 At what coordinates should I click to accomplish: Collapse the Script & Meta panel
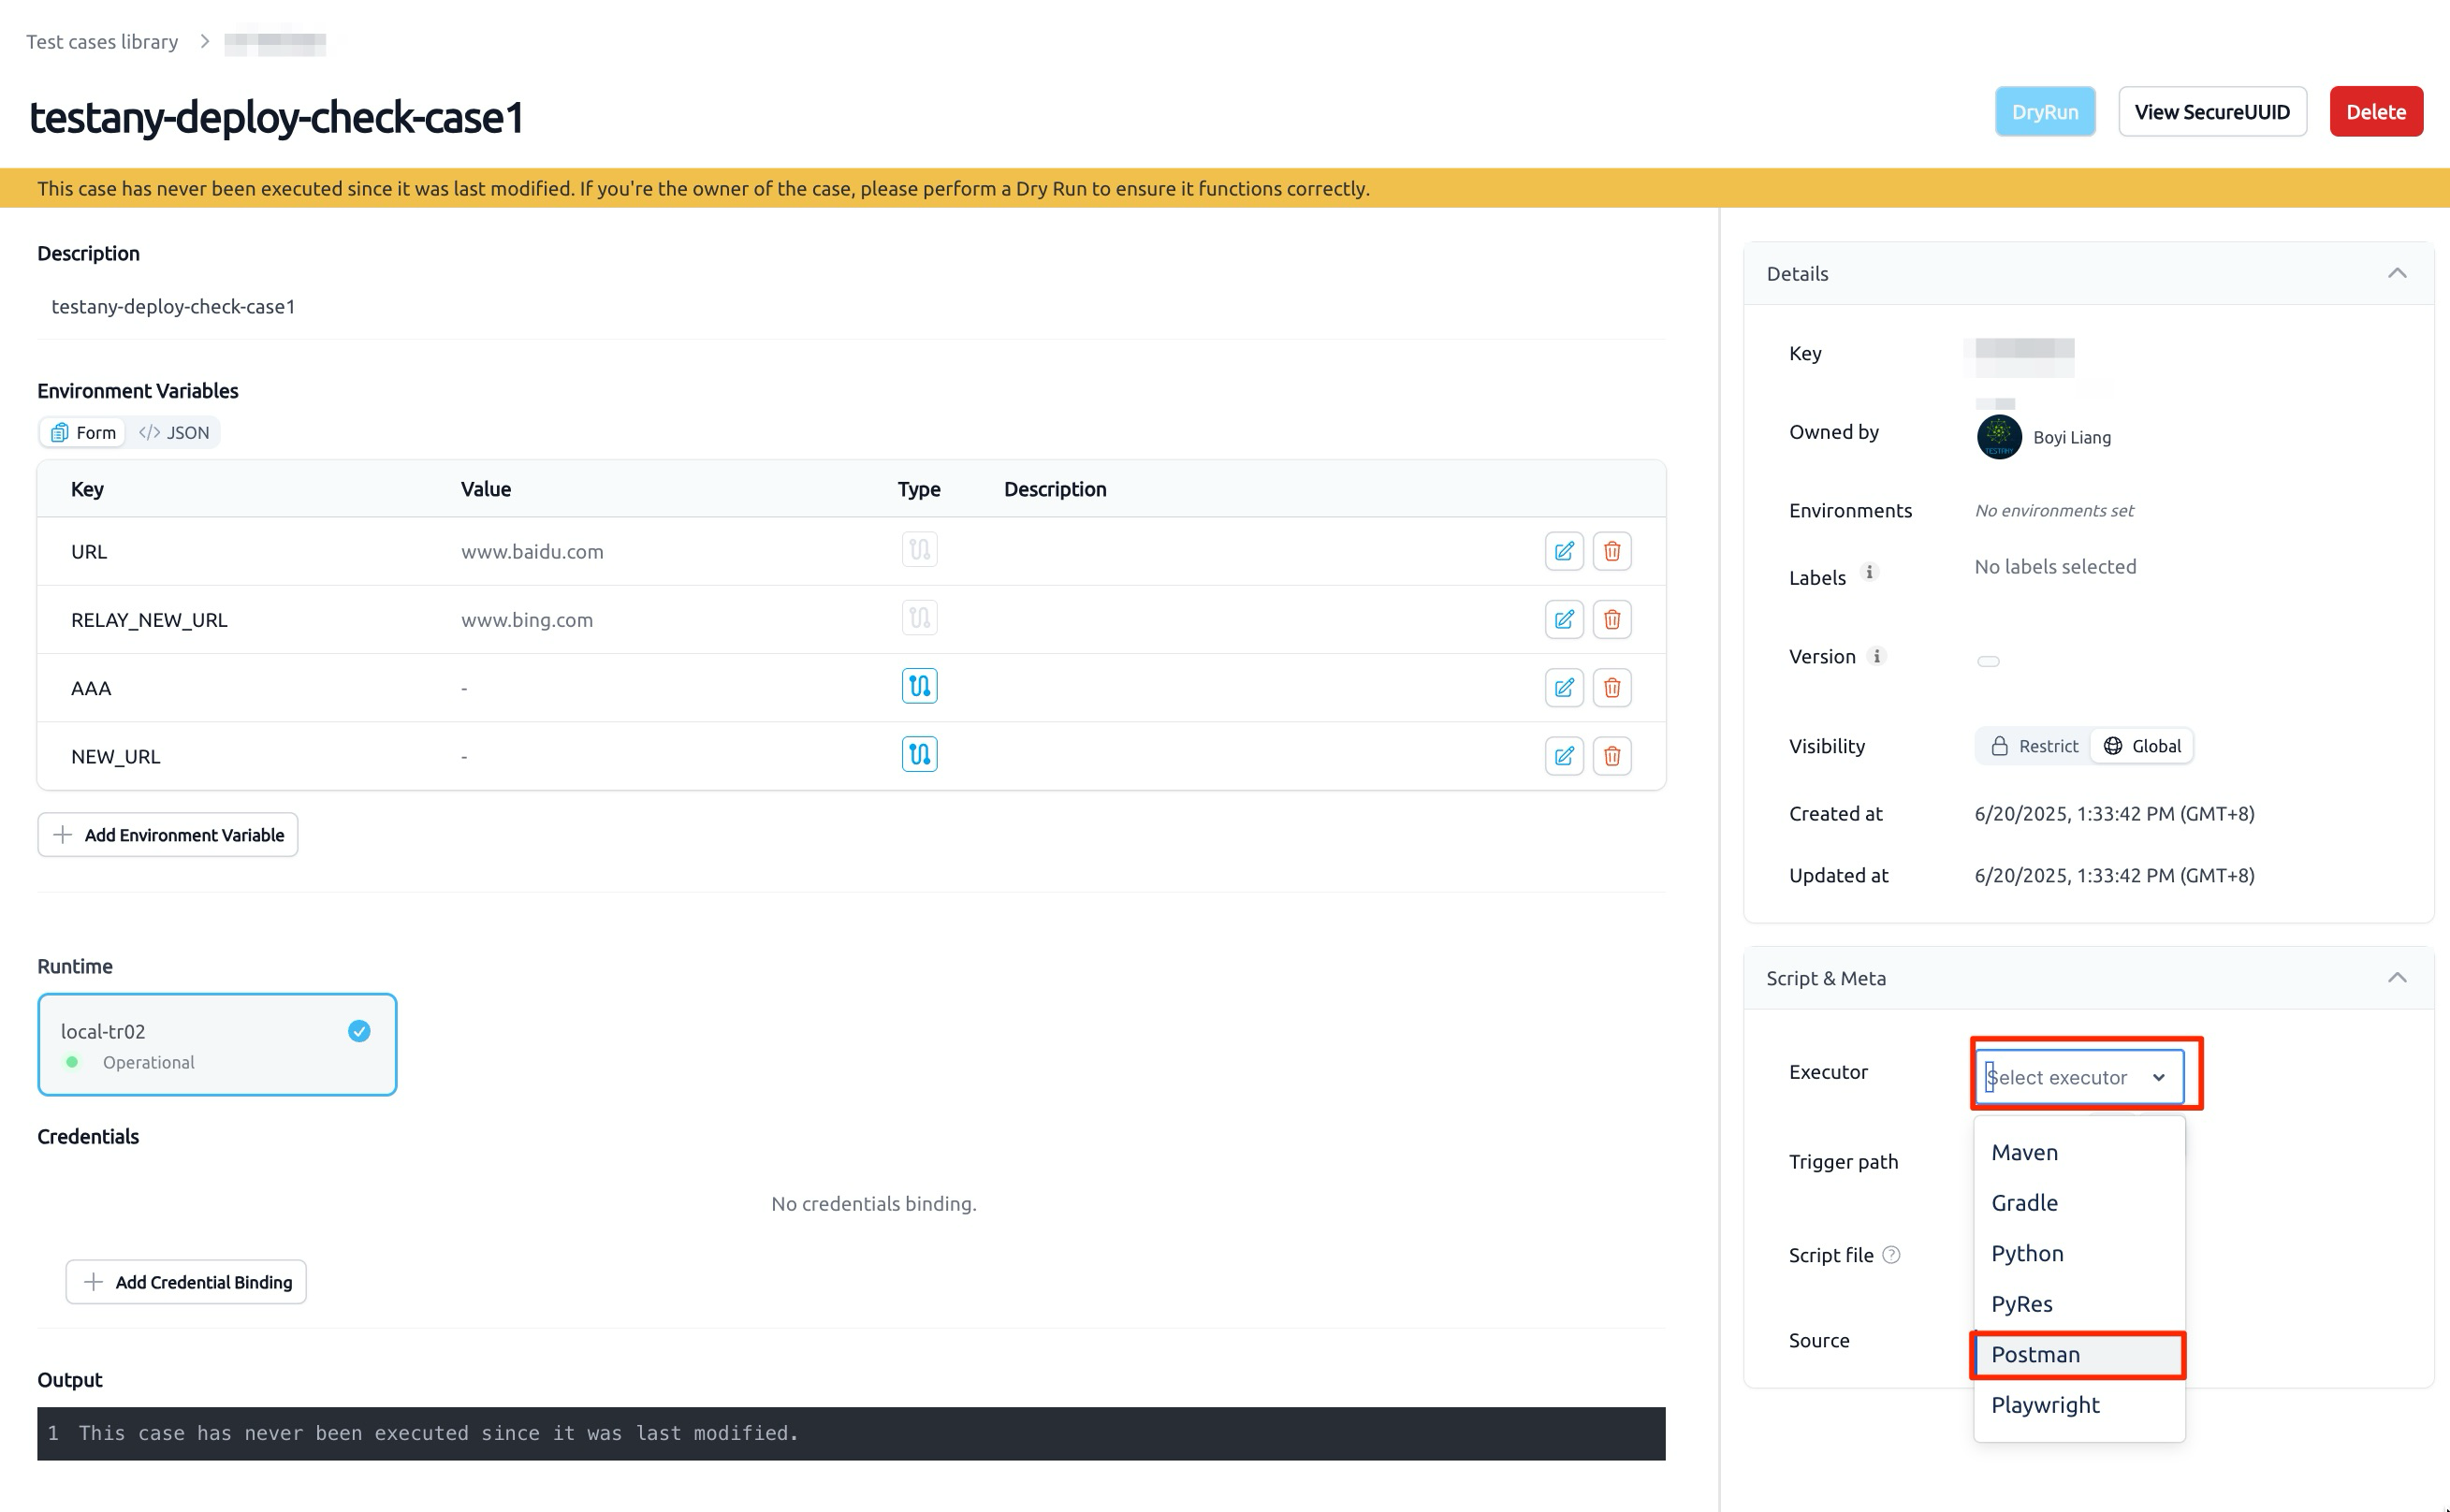pos(2397,977)
